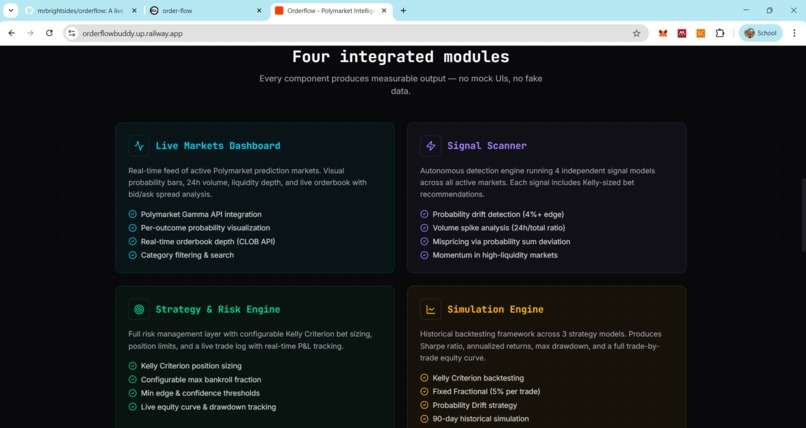This screenshot has height=428, width=806.
Task: Open the School profile button
Action: (761, 33)
